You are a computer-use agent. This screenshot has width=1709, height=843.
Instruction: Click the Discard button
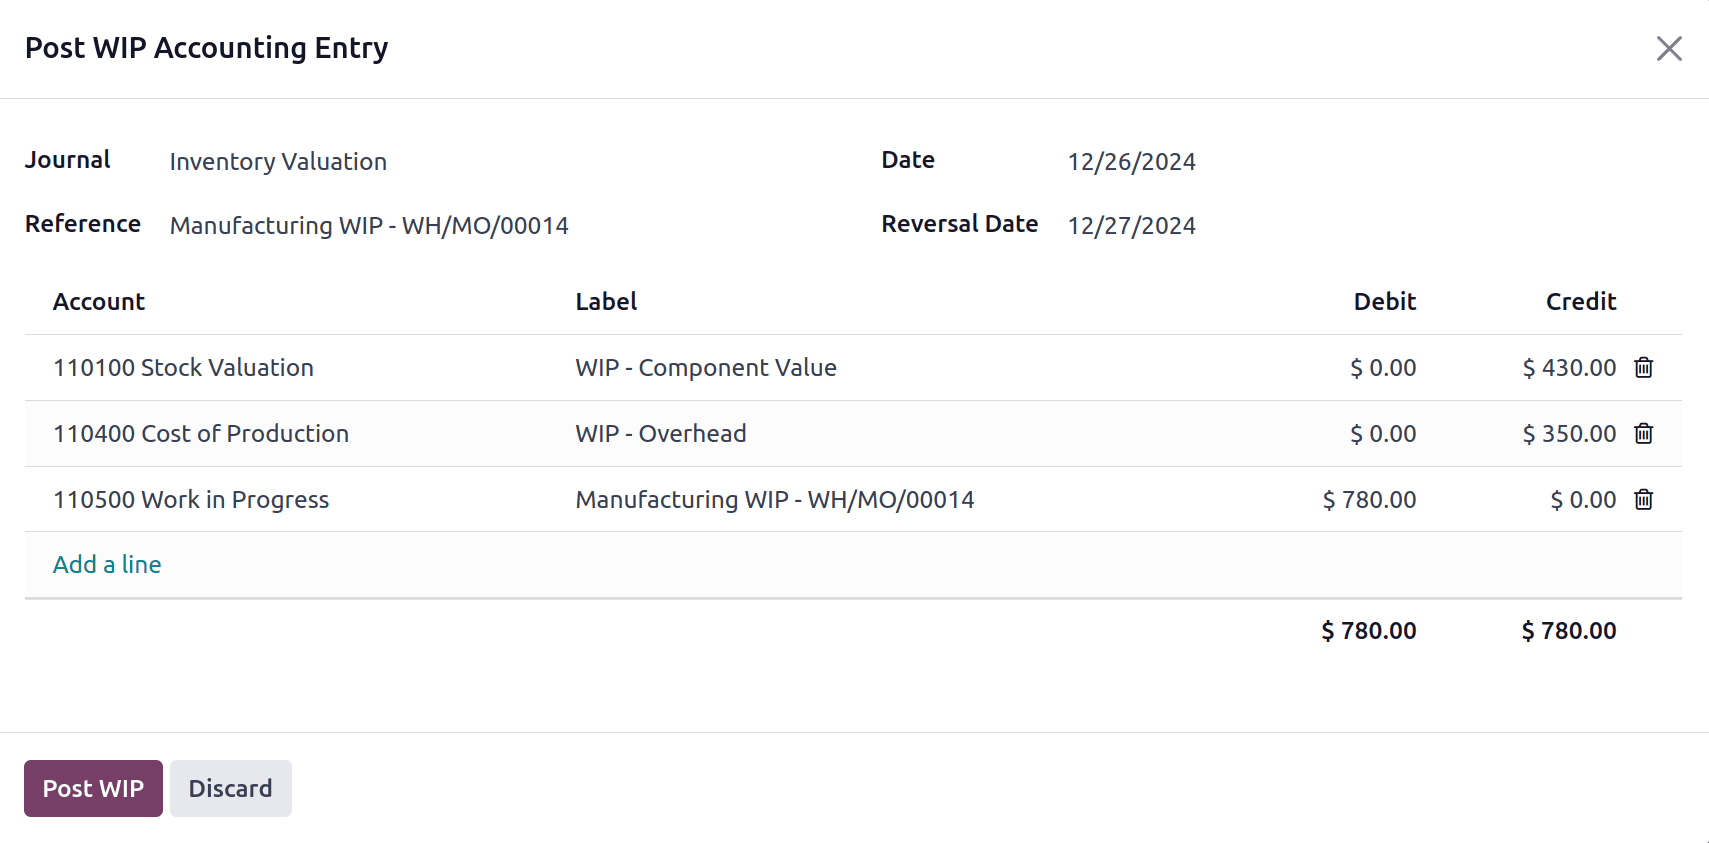click(x=230, y=788)
